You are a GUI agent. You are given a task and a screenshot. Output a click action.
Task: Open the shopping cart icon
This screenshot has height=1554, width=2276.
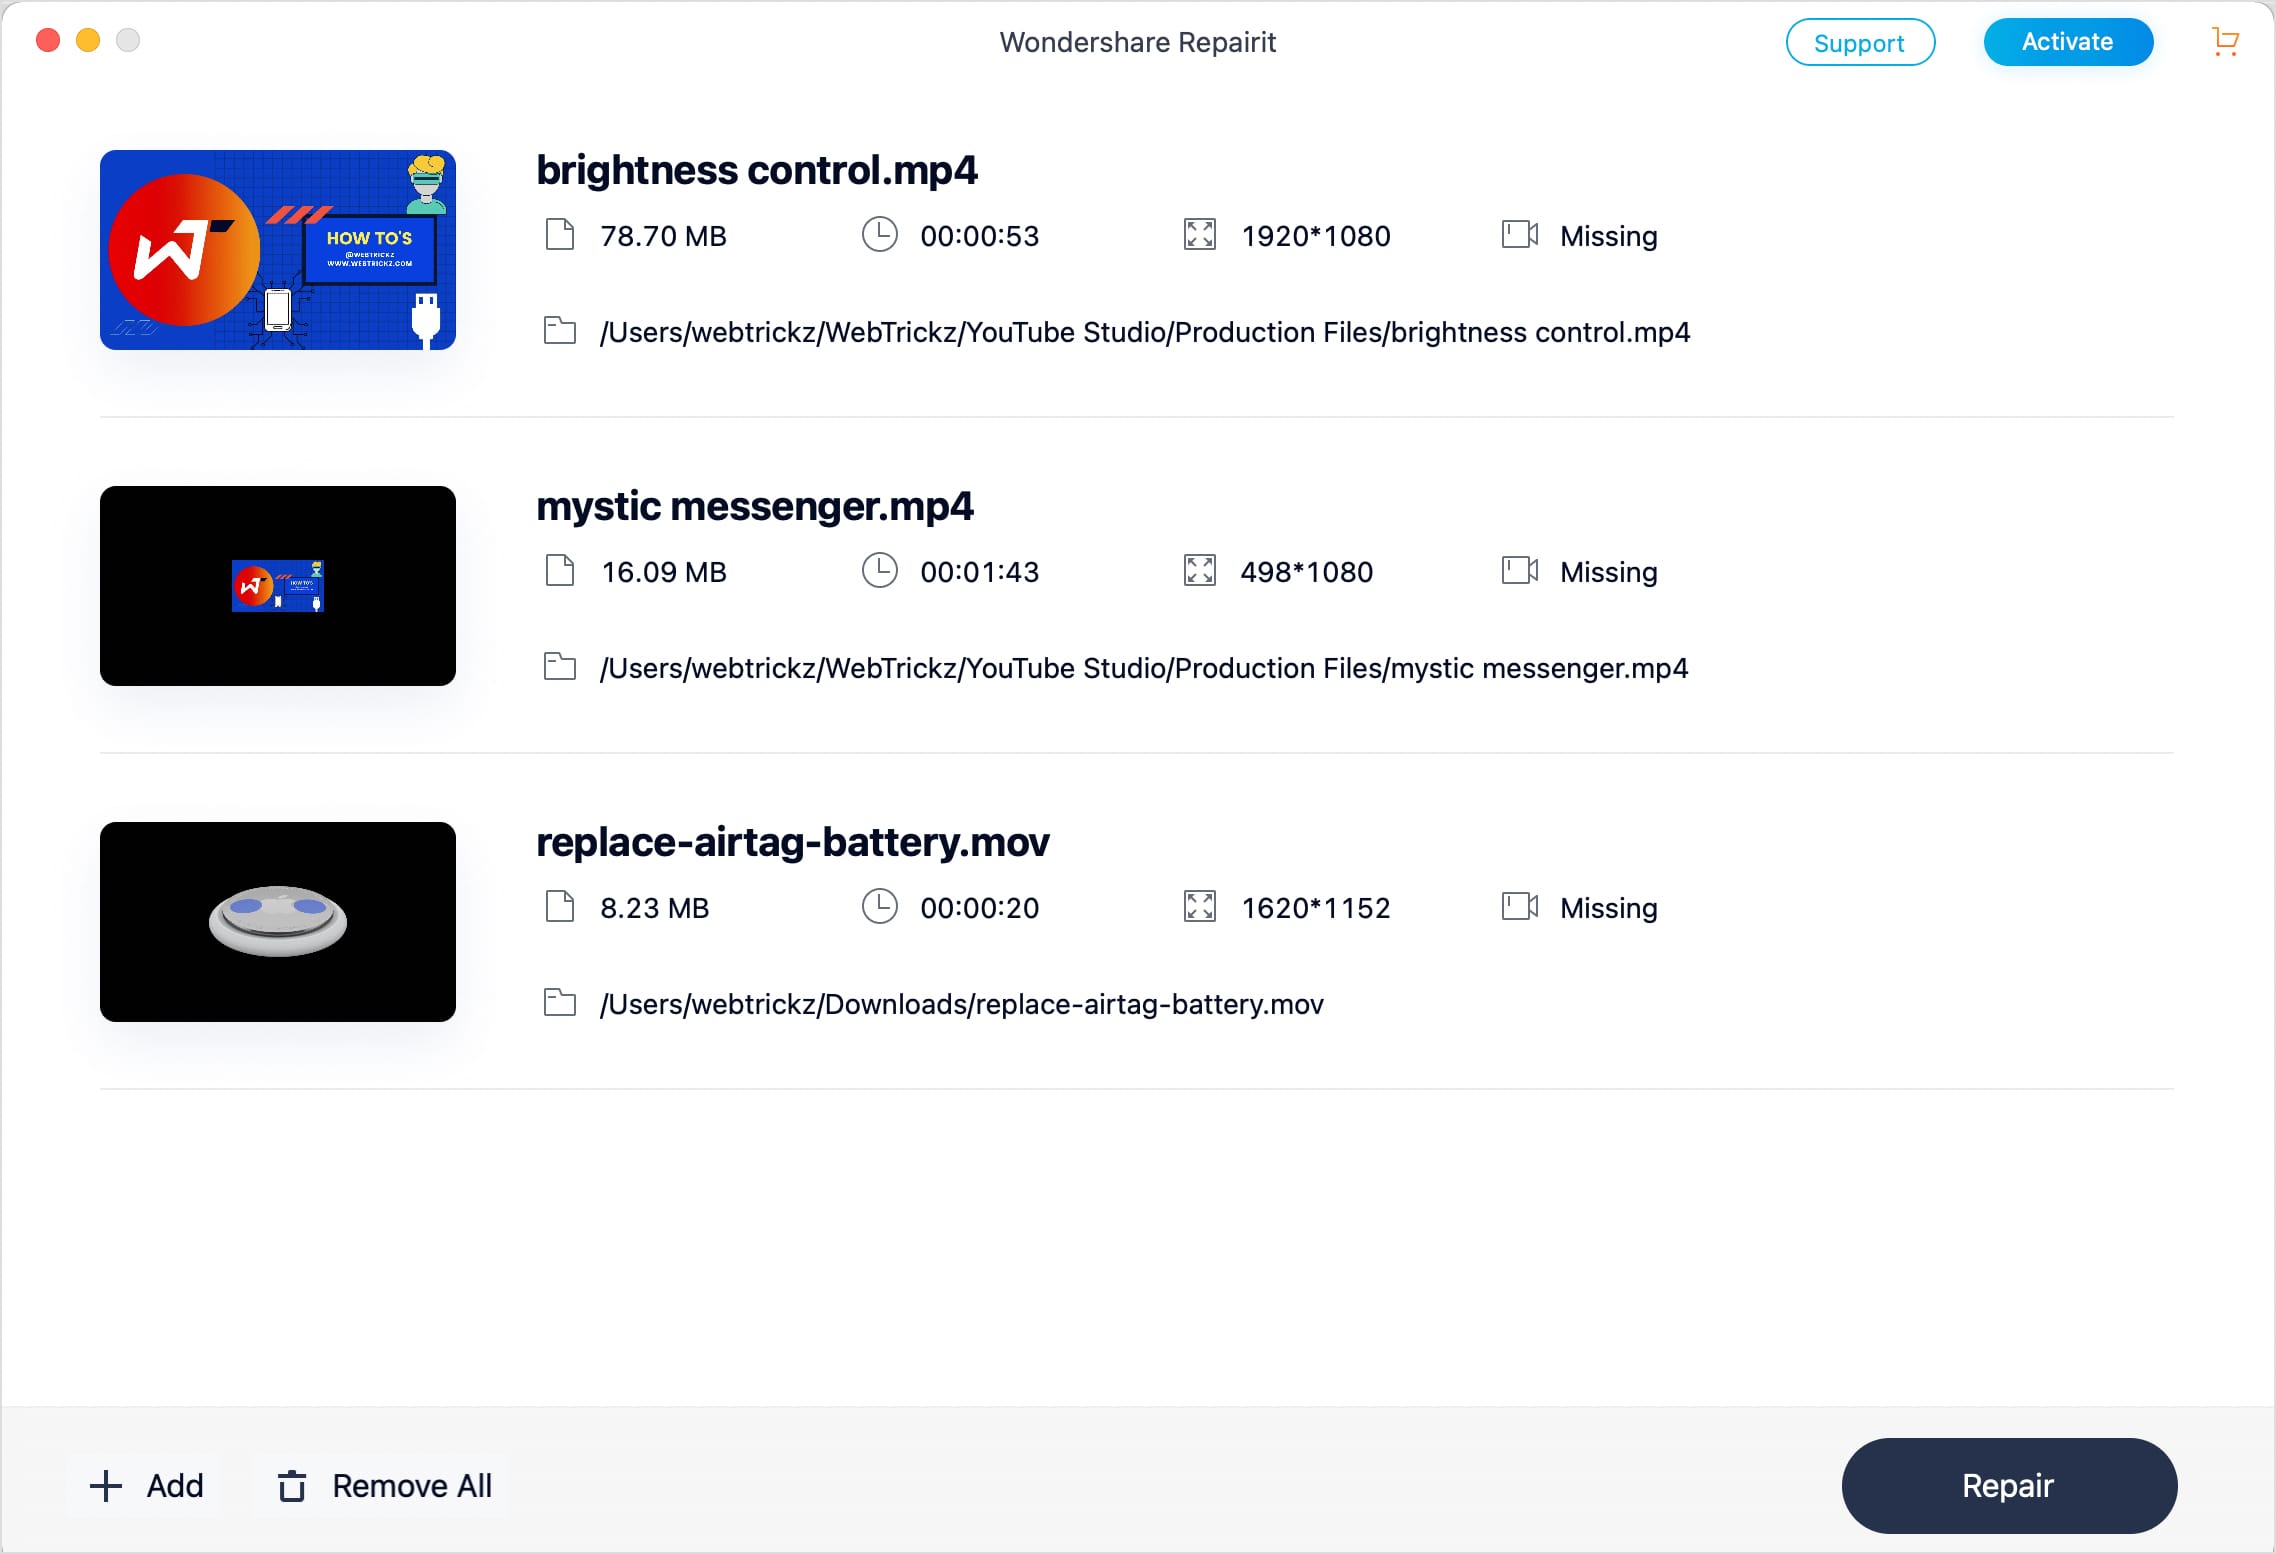point(2225,41)
